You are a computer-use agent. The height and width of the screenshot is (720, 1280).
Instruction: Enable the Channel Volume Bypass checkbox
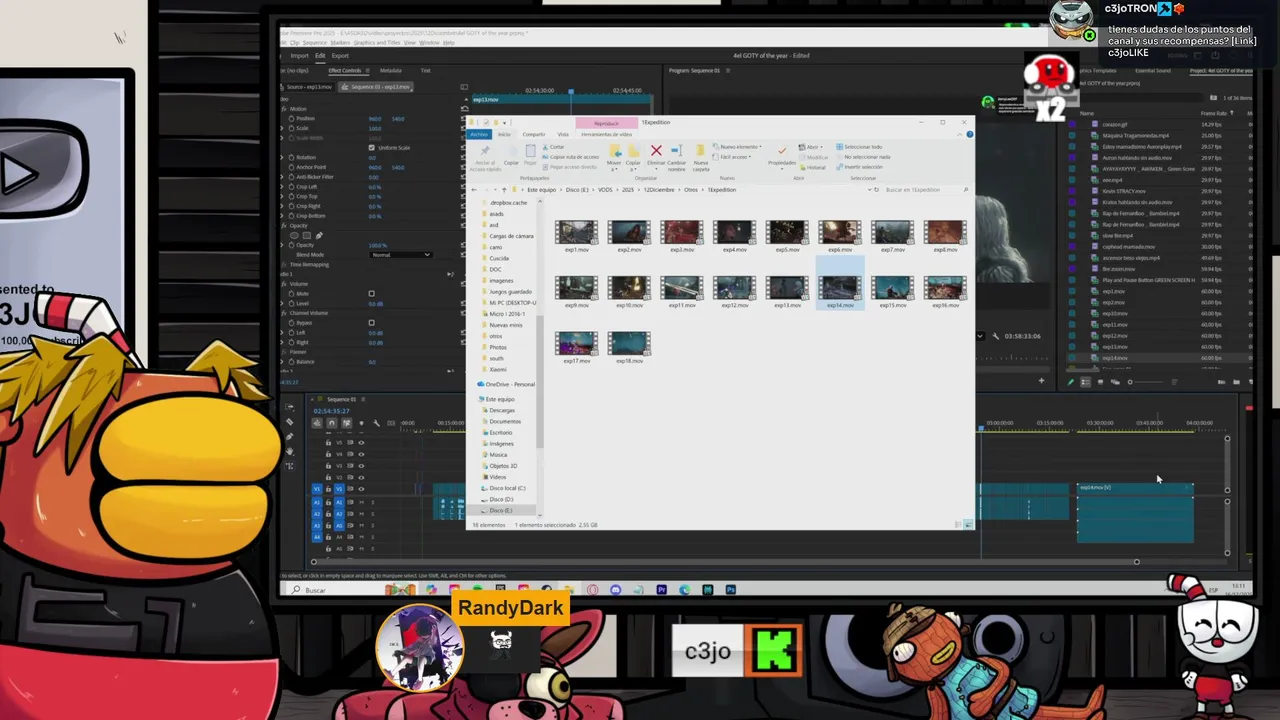click(x=371, y=322)
